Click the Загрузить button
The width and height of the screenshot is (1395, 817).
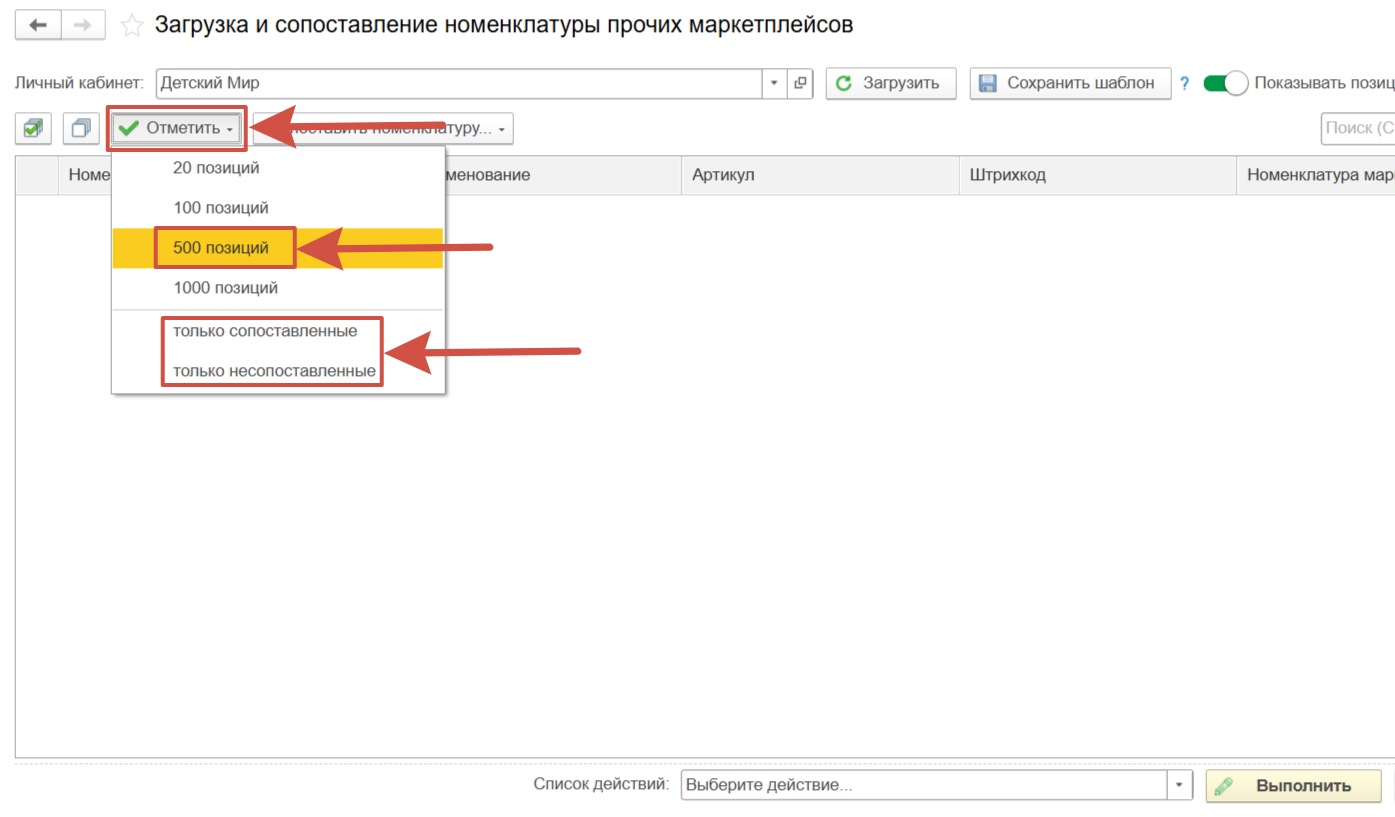click(x=890, y=83)
